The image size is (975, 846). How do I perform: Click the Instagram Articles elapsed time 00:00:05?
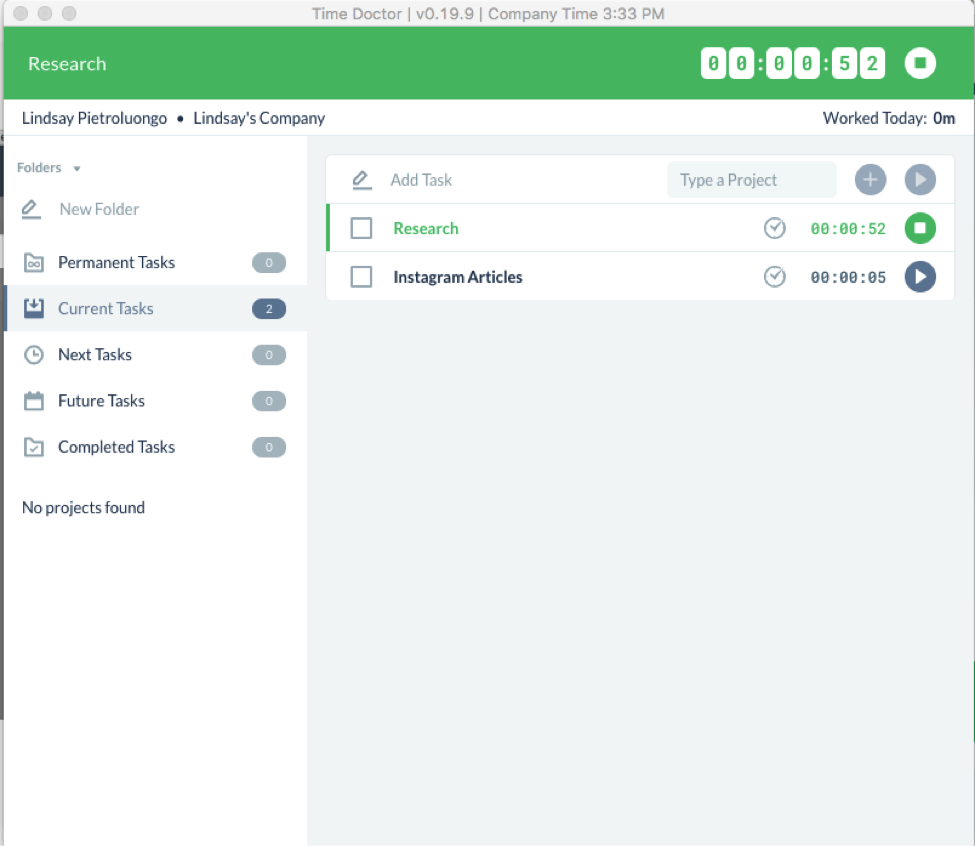tap(848, 277)
